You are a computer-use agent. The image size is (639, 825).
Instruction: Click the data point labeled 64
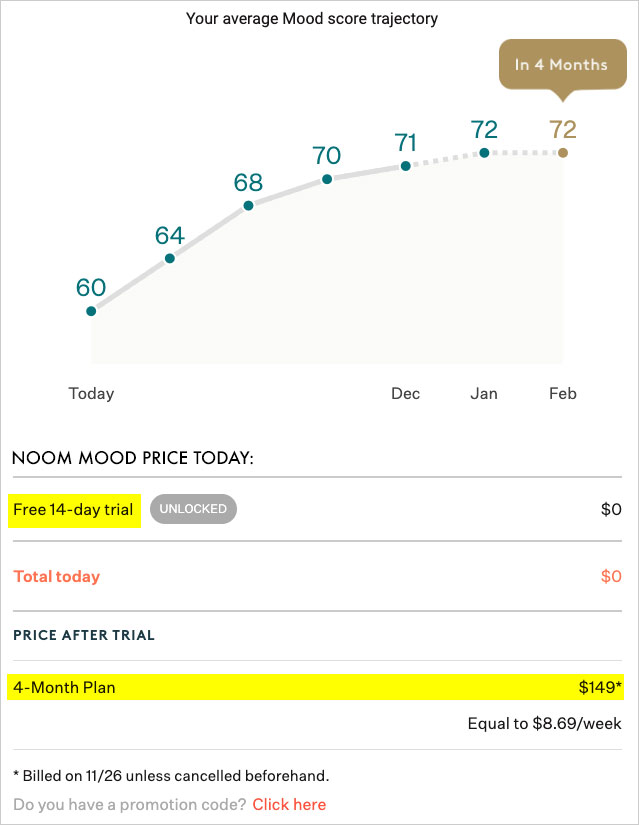click(x=169, y=258)
